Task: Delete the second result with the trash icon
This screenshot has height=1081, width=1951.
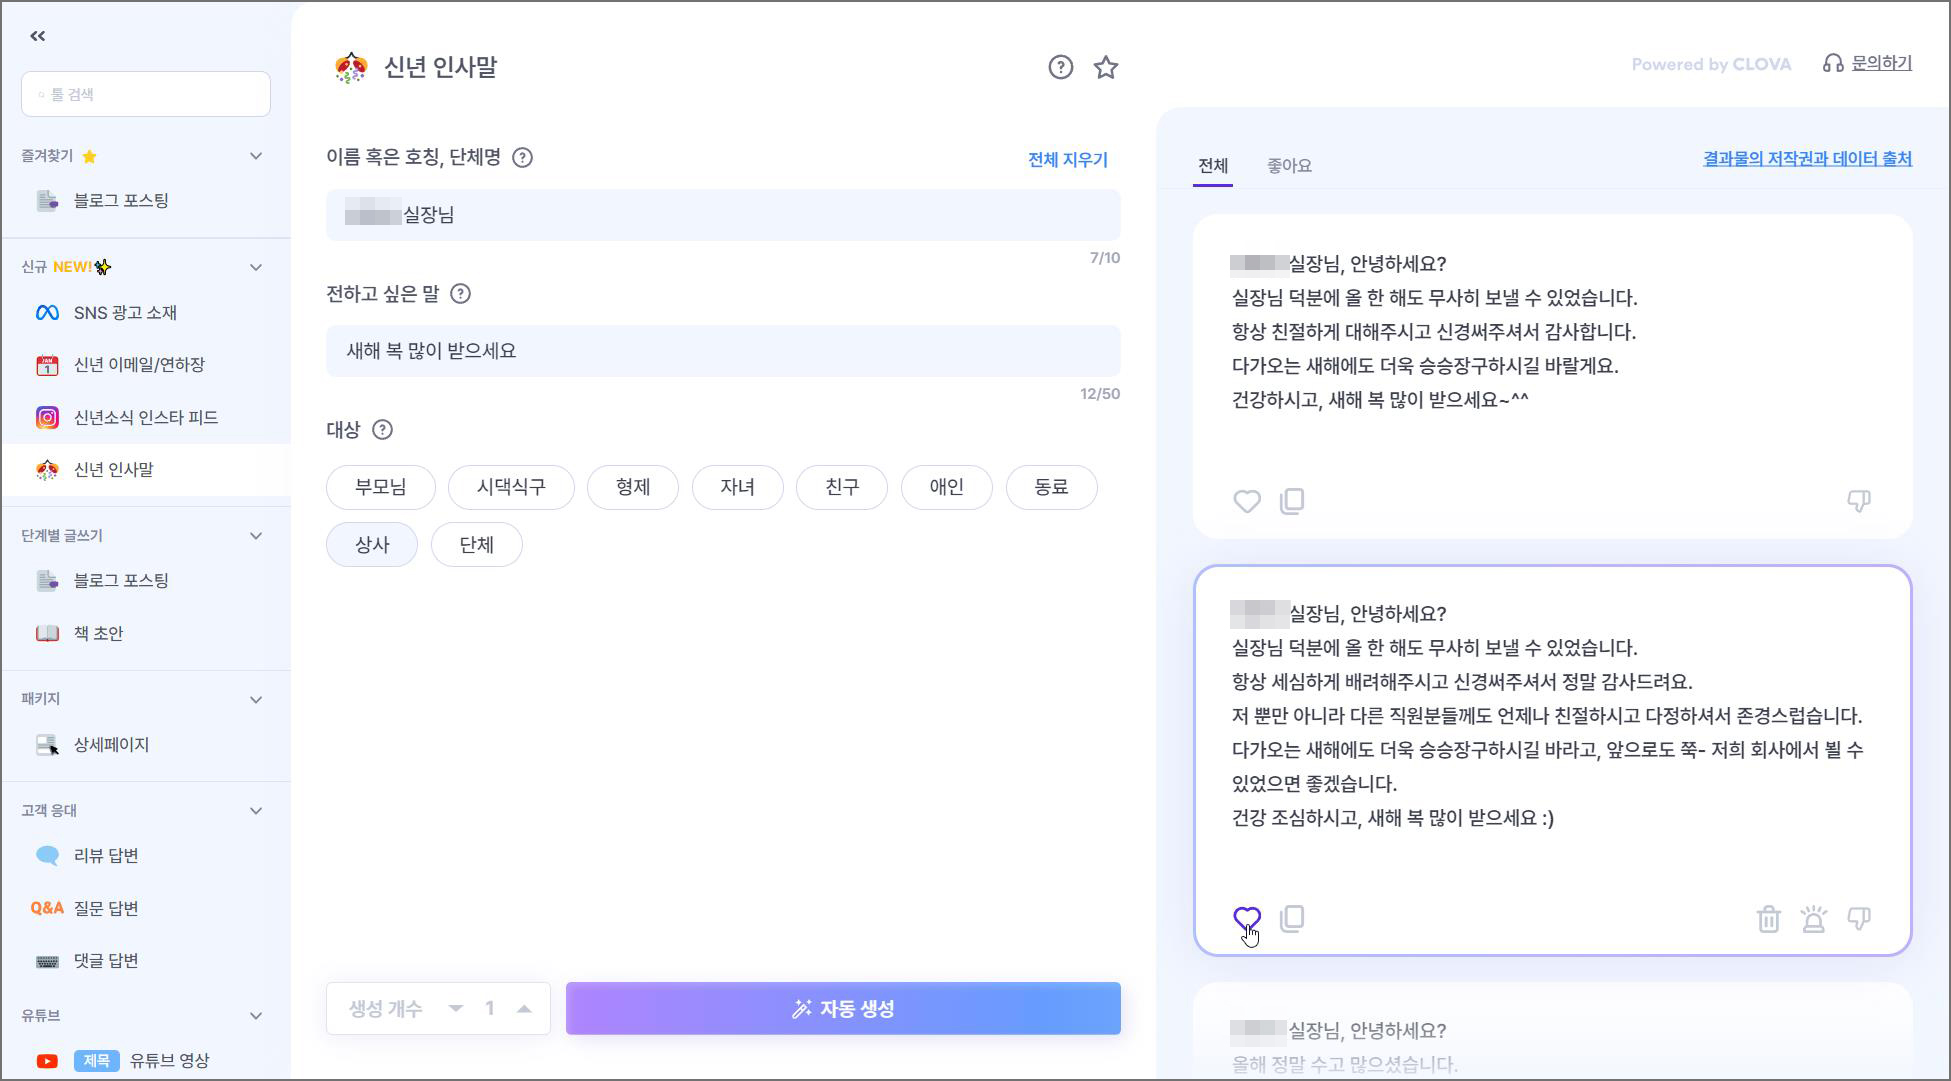Action: (1768, 918)
